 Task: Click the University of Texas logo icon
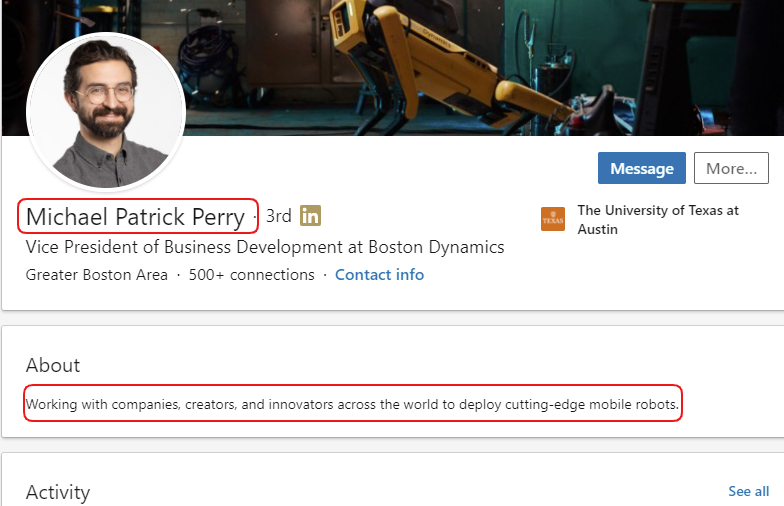553,219
